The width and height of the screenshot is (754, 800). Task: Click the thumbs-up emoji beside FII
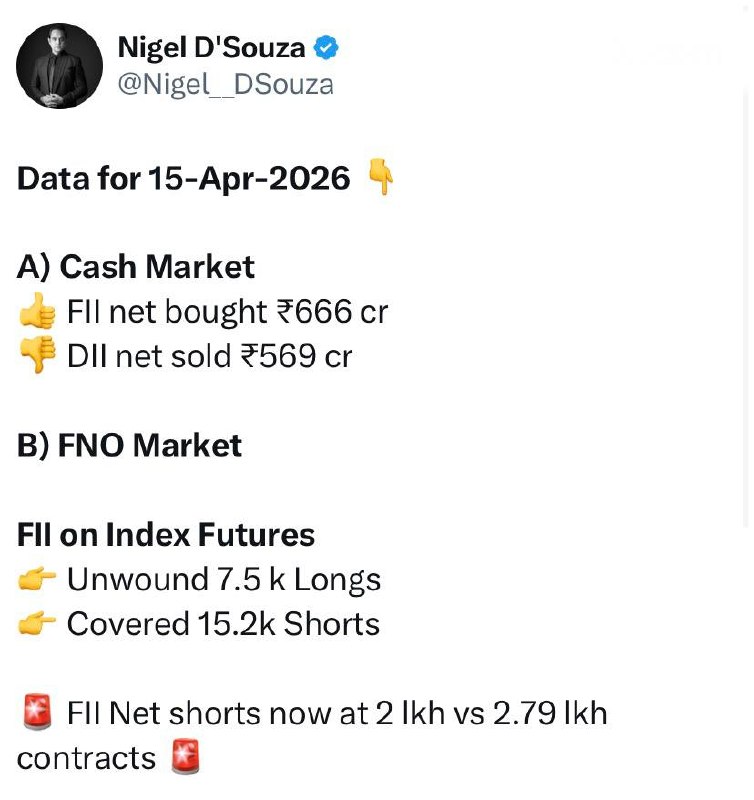[37, 312]
